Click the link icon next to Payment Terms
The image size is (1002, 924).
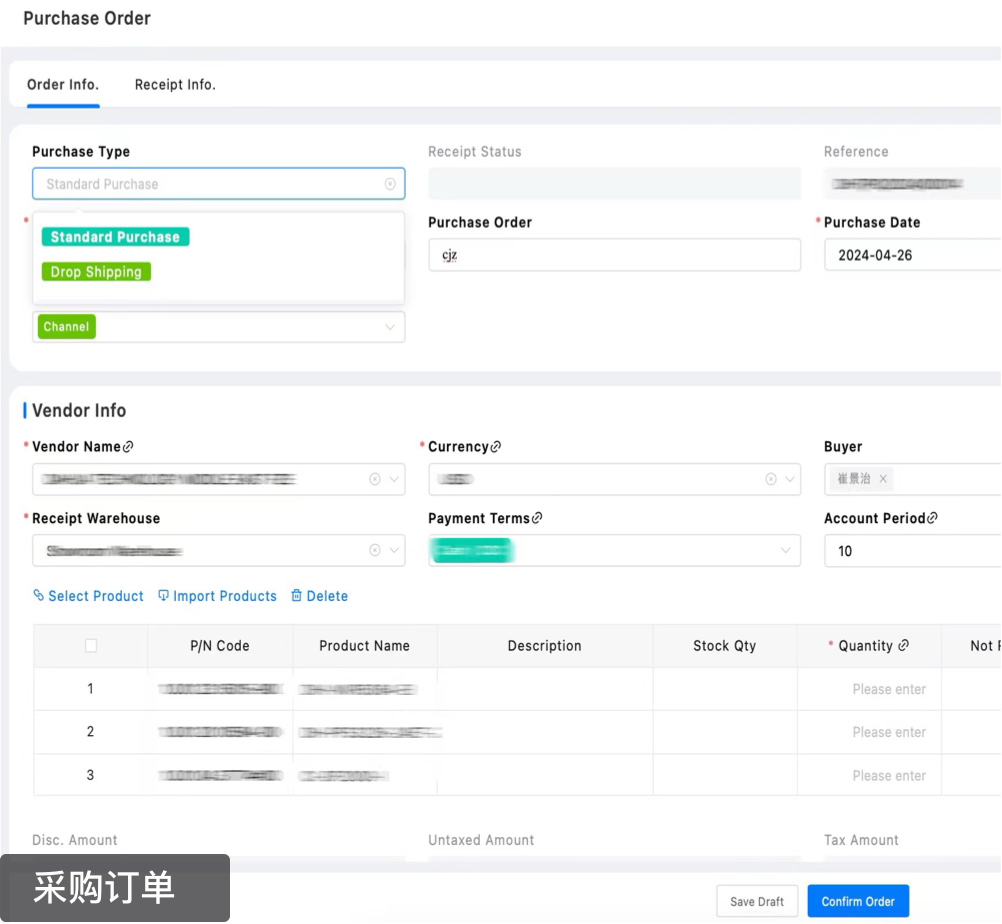point(537,518)
